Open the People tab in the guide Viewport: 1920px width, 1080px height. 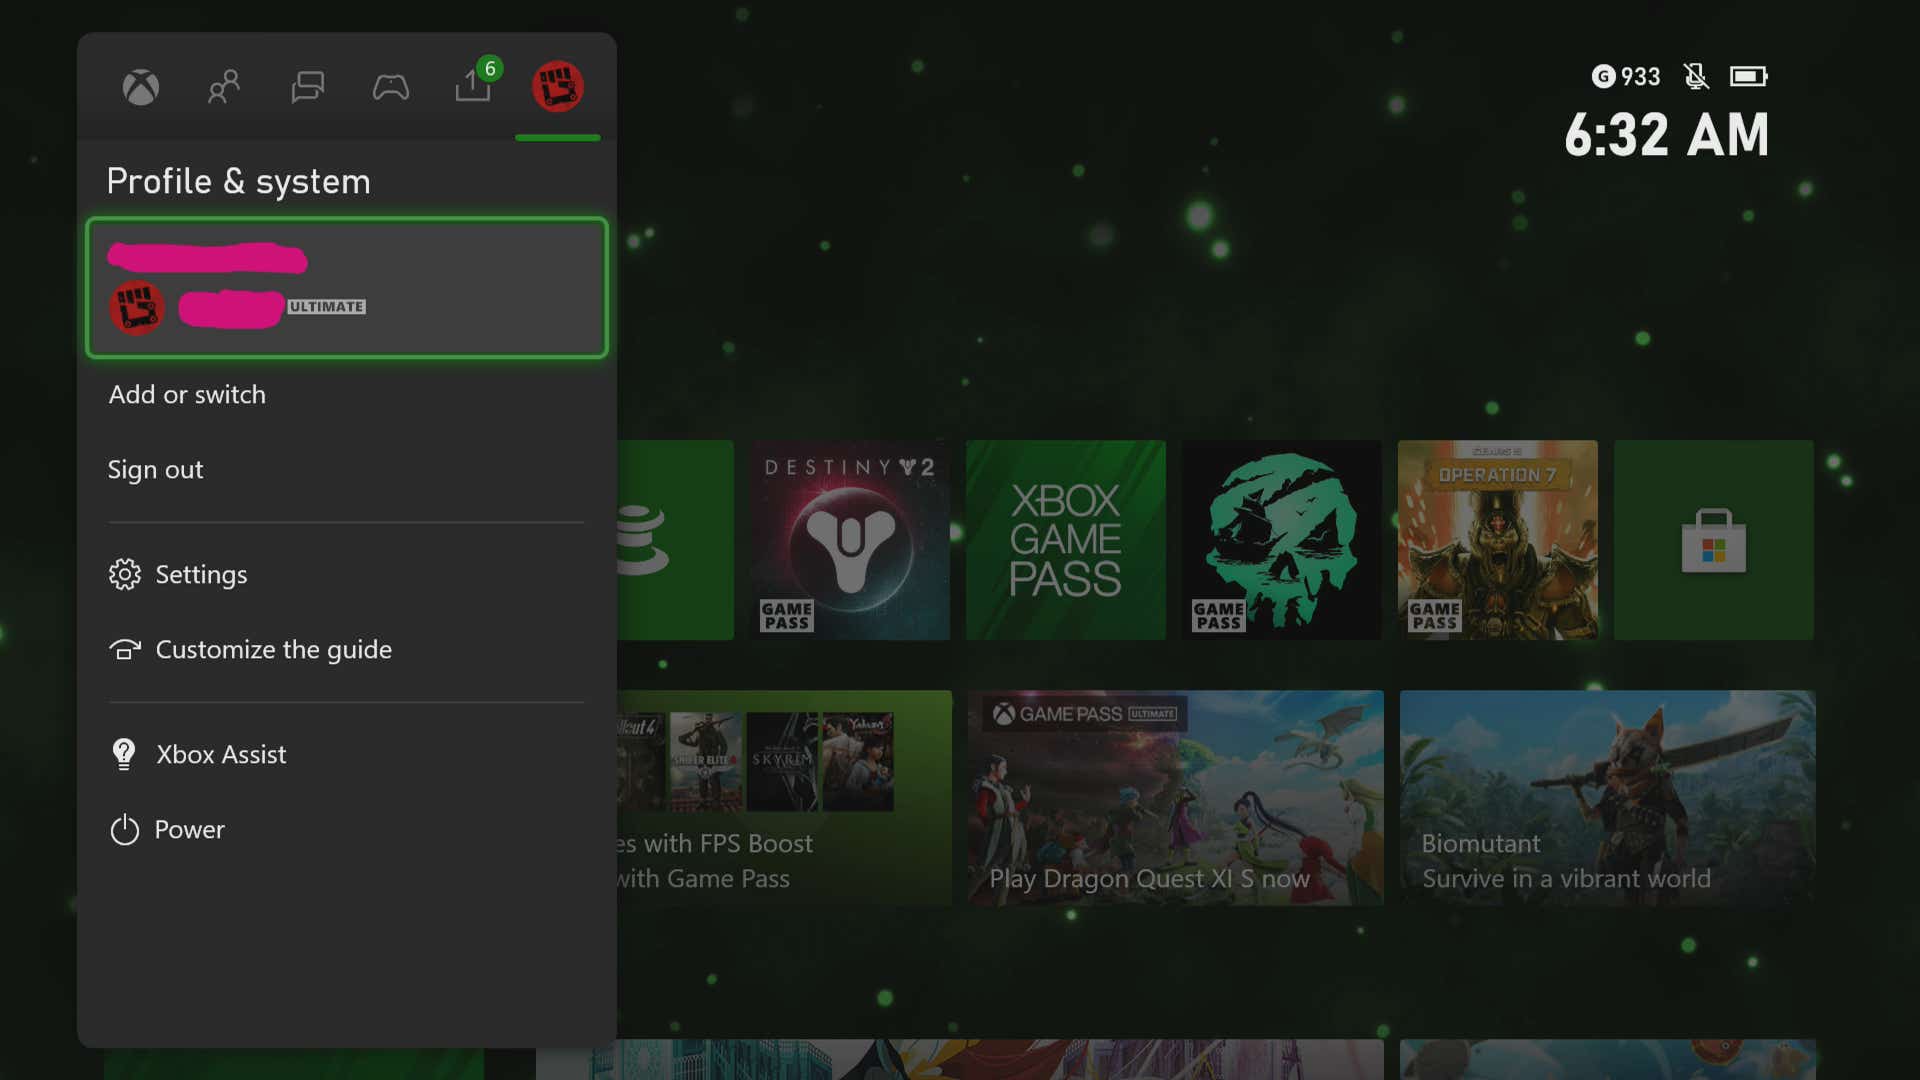coord(223,87)
